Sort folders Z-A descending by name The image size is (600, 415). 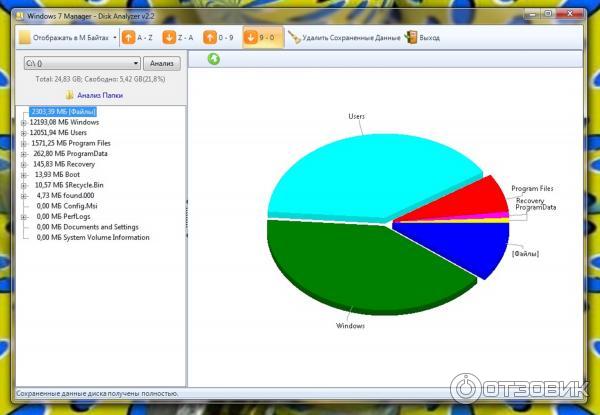179,37
